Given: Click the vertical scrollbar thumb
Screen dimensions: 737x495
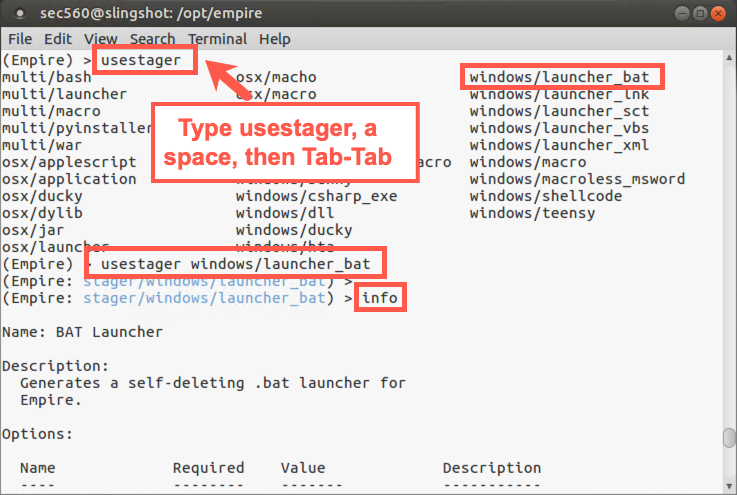Looking at the screenshot, I should [729, 438].
